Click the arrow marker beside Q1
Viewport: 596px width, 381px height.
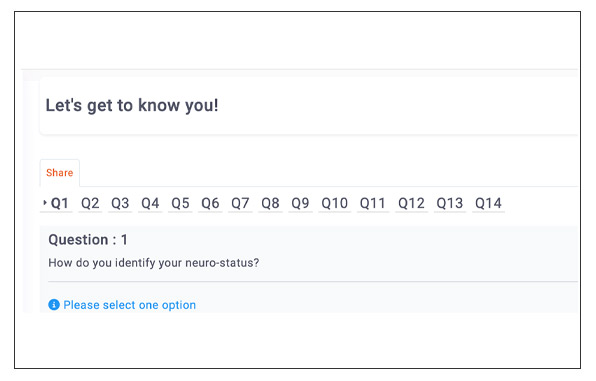click(45, 203)
